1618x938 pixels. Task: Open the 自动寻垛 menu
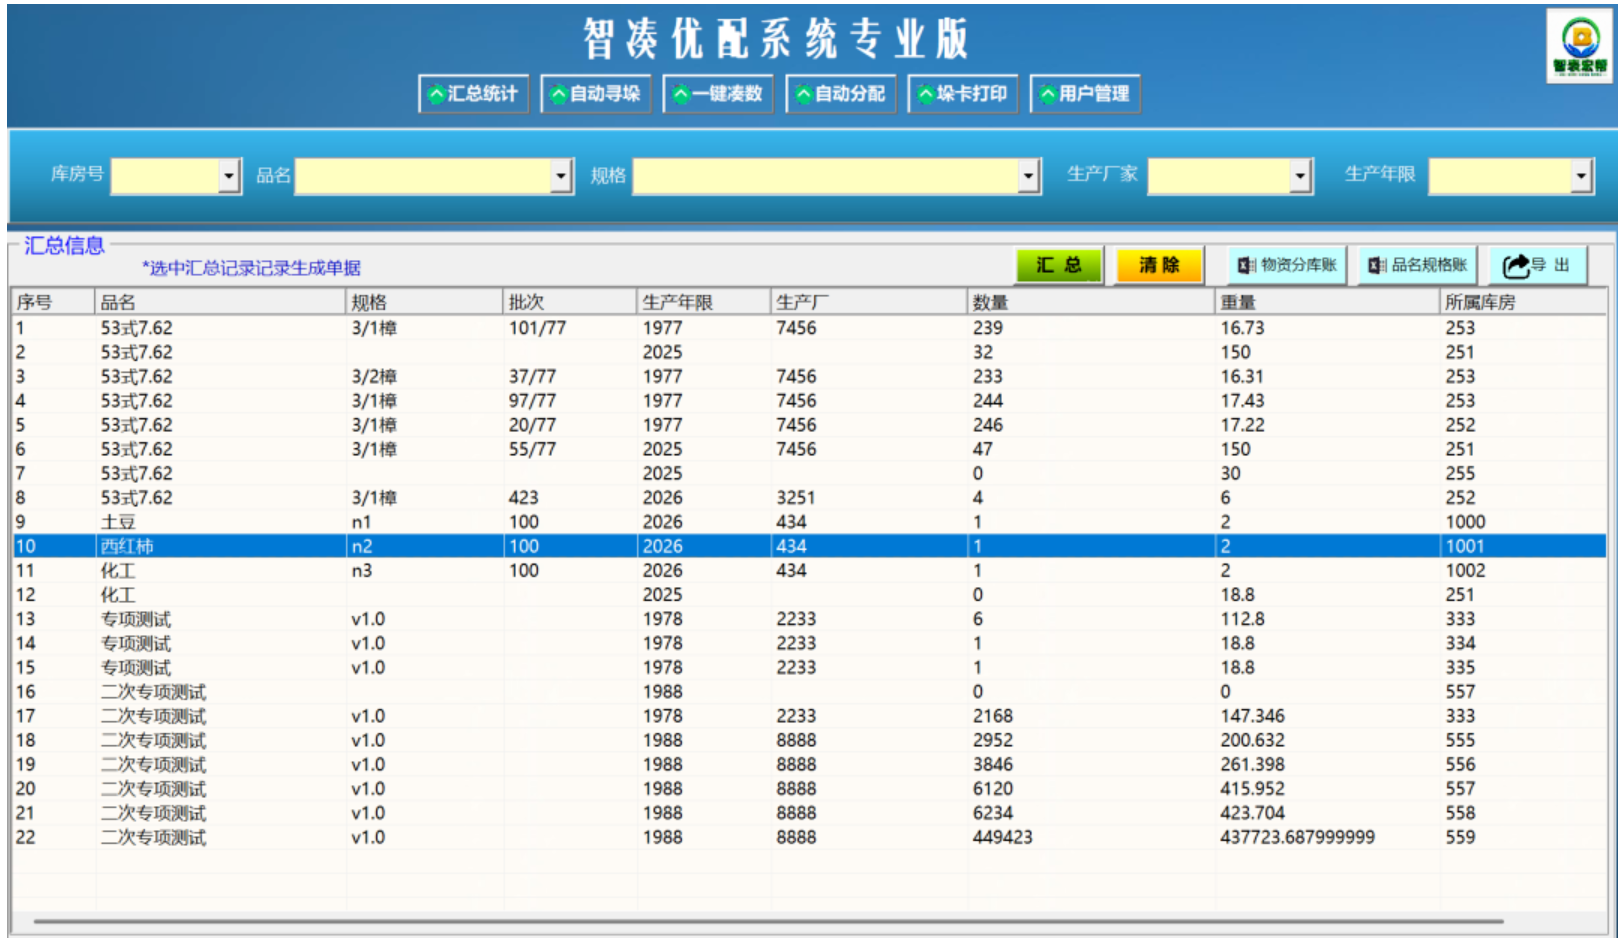(x=596, y=94)
